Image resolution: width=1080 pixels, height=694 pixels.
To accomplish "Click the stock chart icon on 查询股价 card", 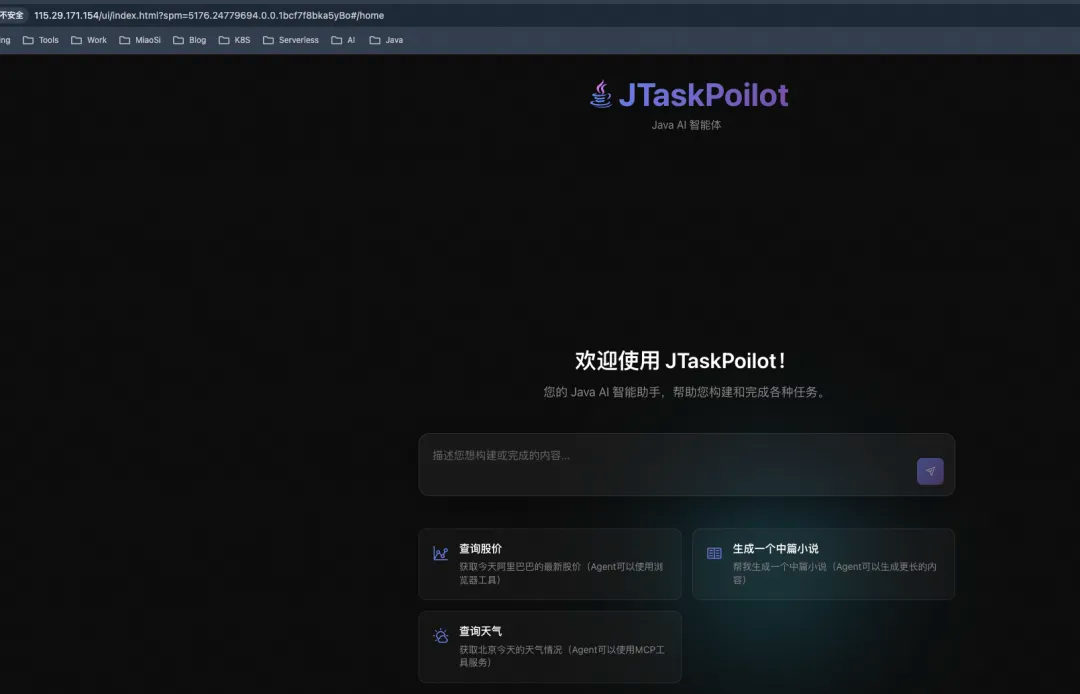I will click(440, 552).
